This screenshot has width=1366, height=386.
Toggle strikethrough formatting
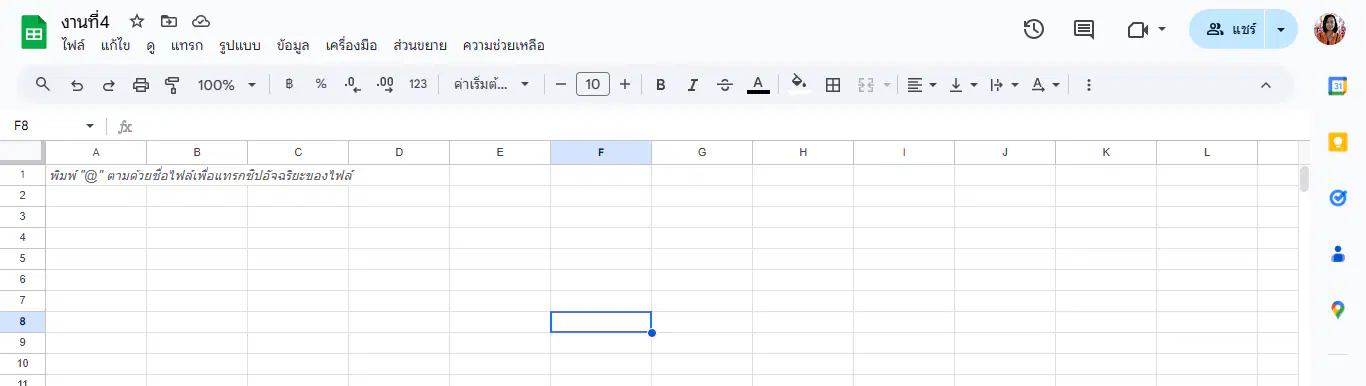tap(725, 85)
